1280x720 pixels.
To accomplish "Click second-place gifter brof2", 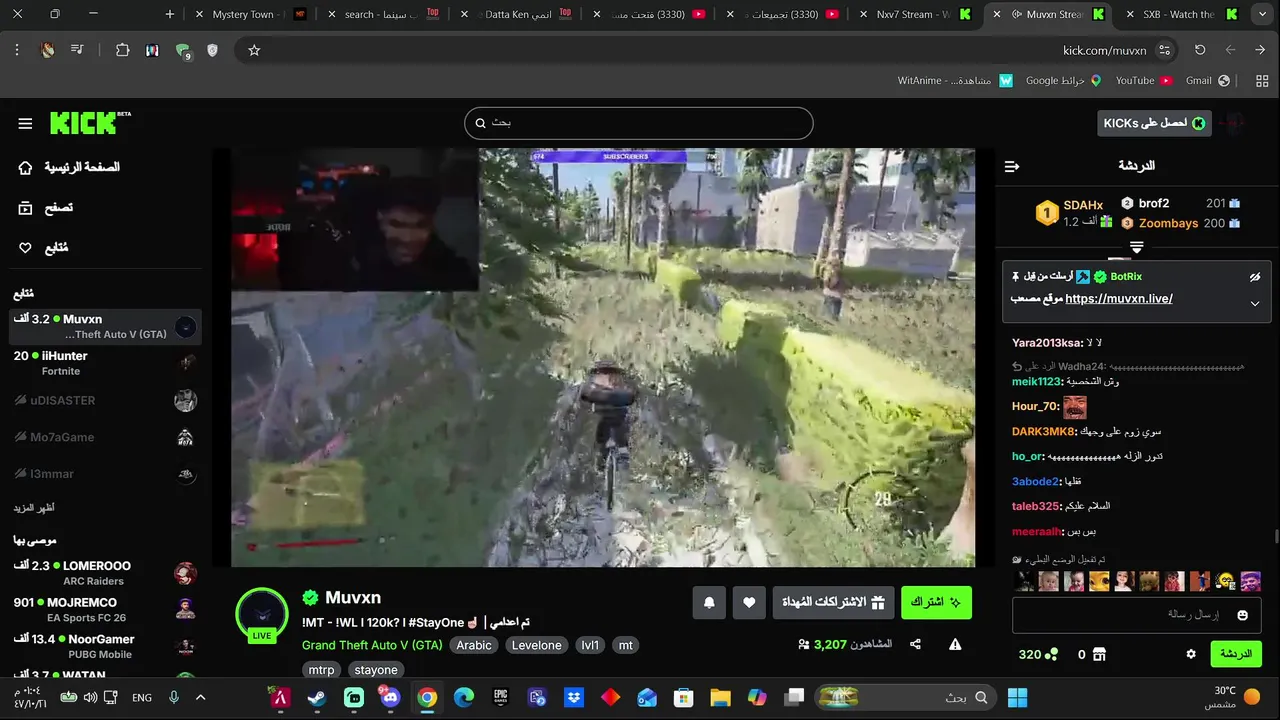I will pyautogui.click(x=1153, y=203).
